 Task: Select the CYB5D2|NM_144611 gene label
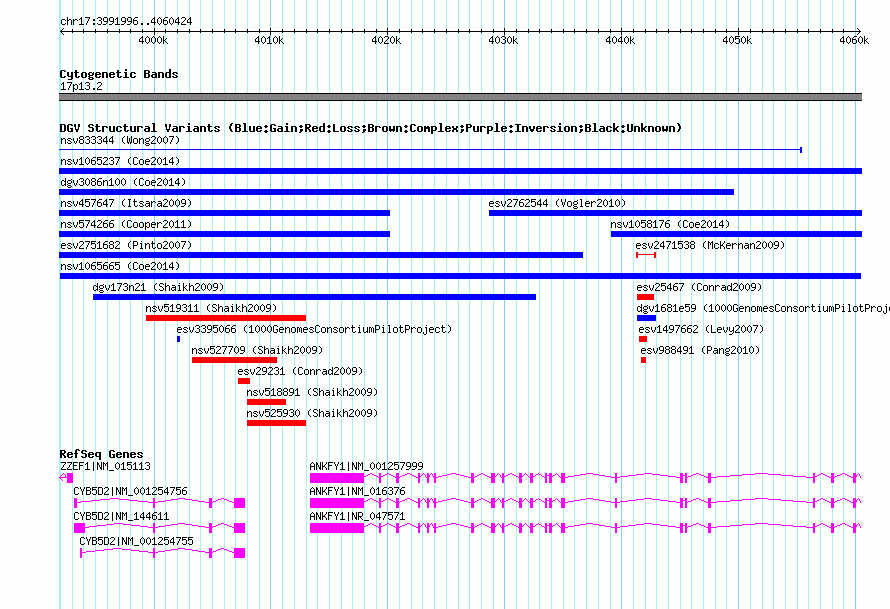[121, 516]
